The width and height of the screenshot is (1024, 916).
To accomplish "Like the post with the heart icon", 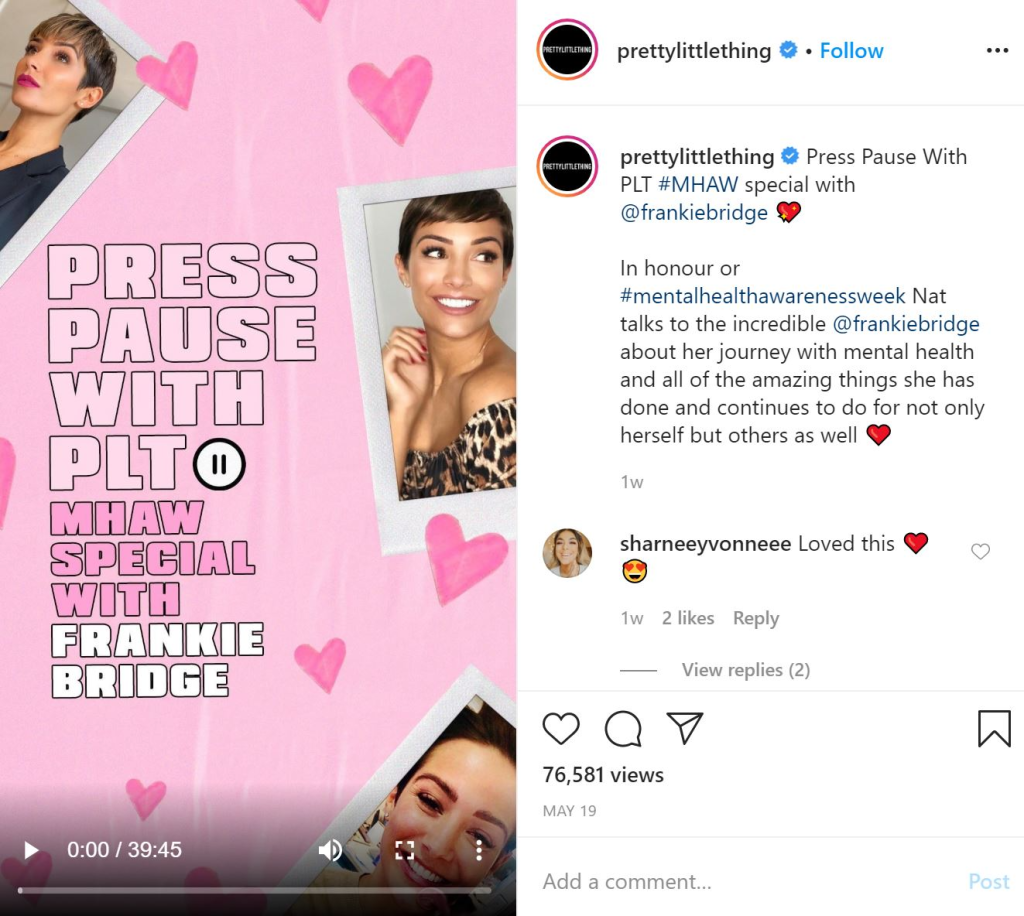I will (x=561, y=728).
